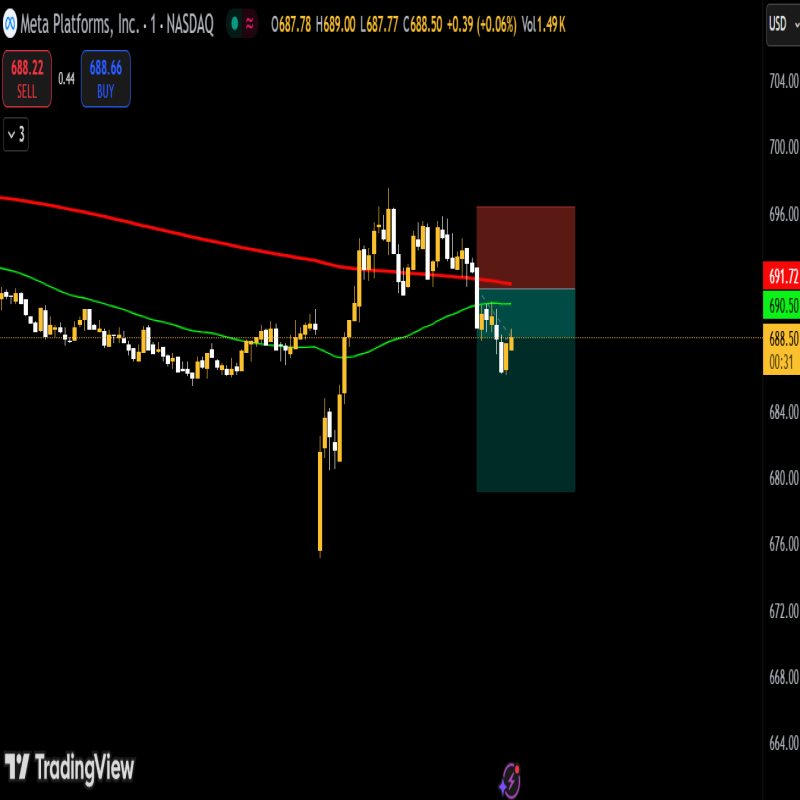Screen dimensions: 800x800
Task: Click the 672.00 price scale label
Action: [784, 610]
